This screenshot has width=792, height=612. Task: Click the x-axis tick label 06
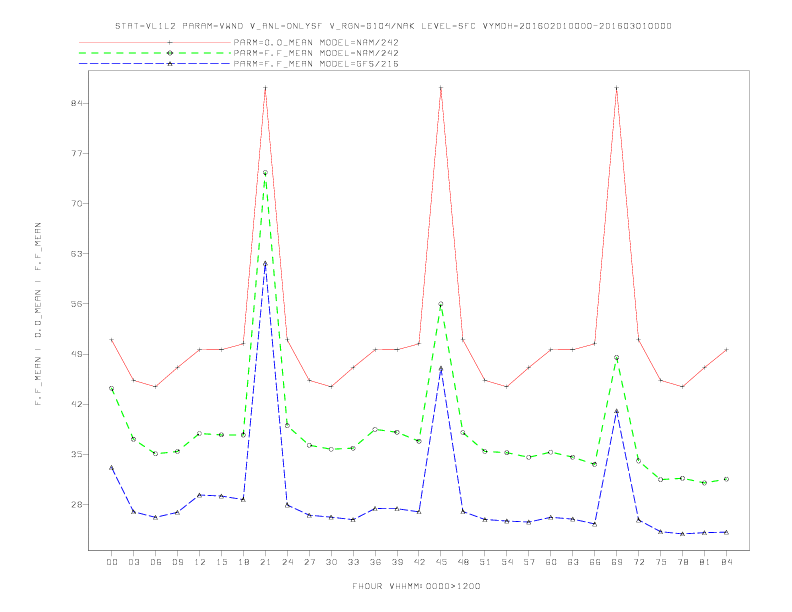coord(156,562)
